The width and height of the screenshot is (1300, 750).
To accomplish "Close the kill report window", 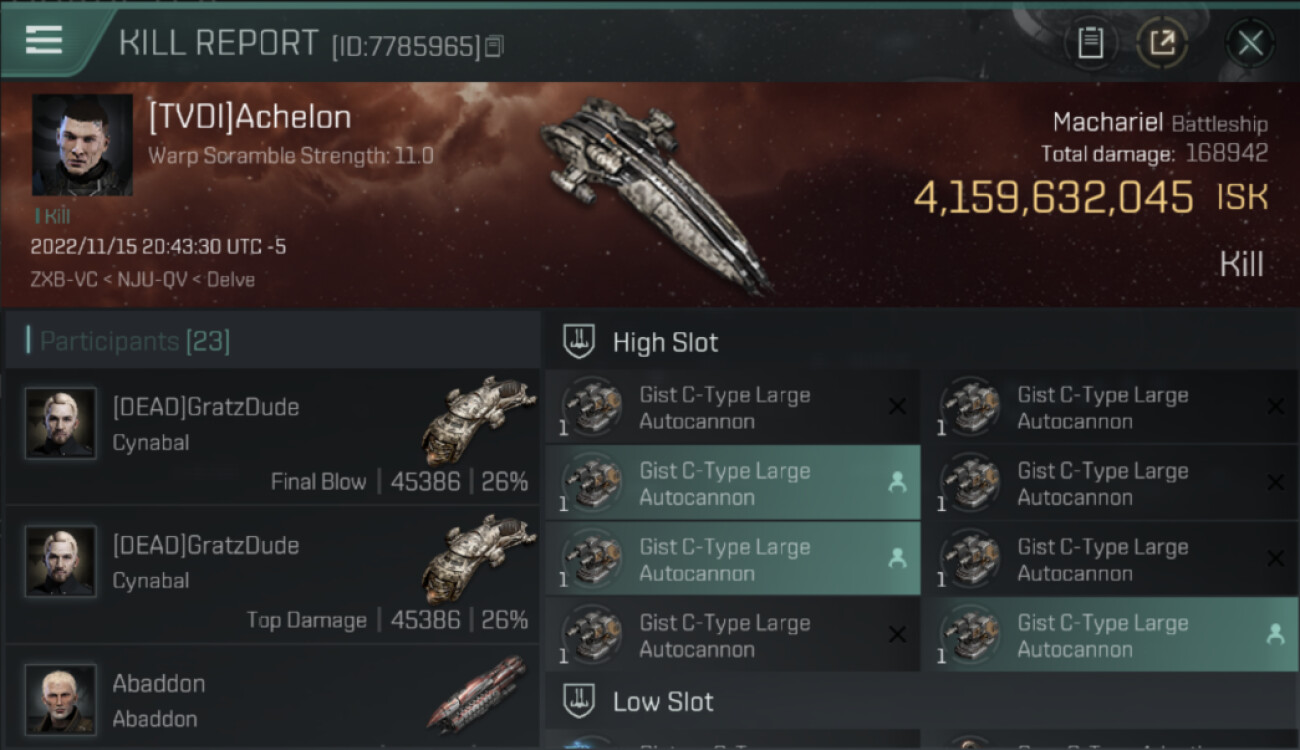I will point(1250,43).
